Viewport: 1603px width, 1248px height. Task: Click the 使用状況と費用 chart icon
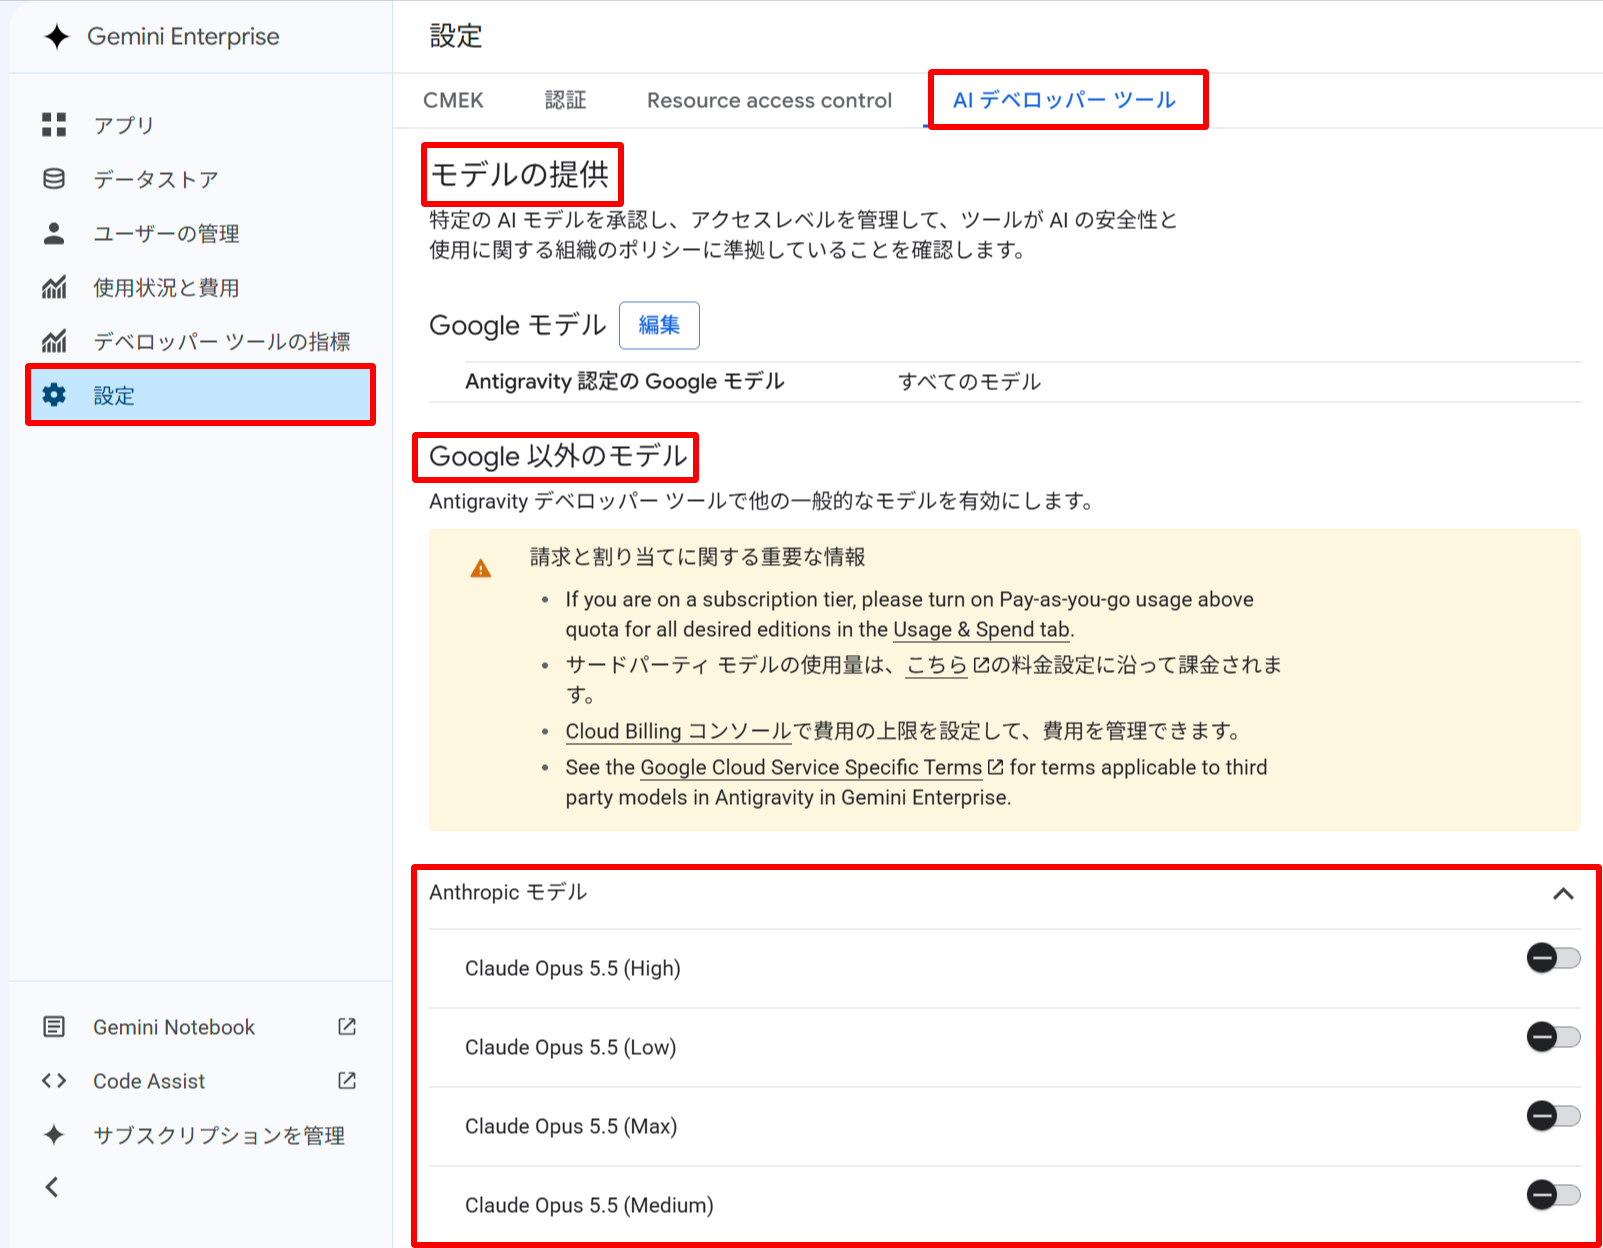(54, 287)
